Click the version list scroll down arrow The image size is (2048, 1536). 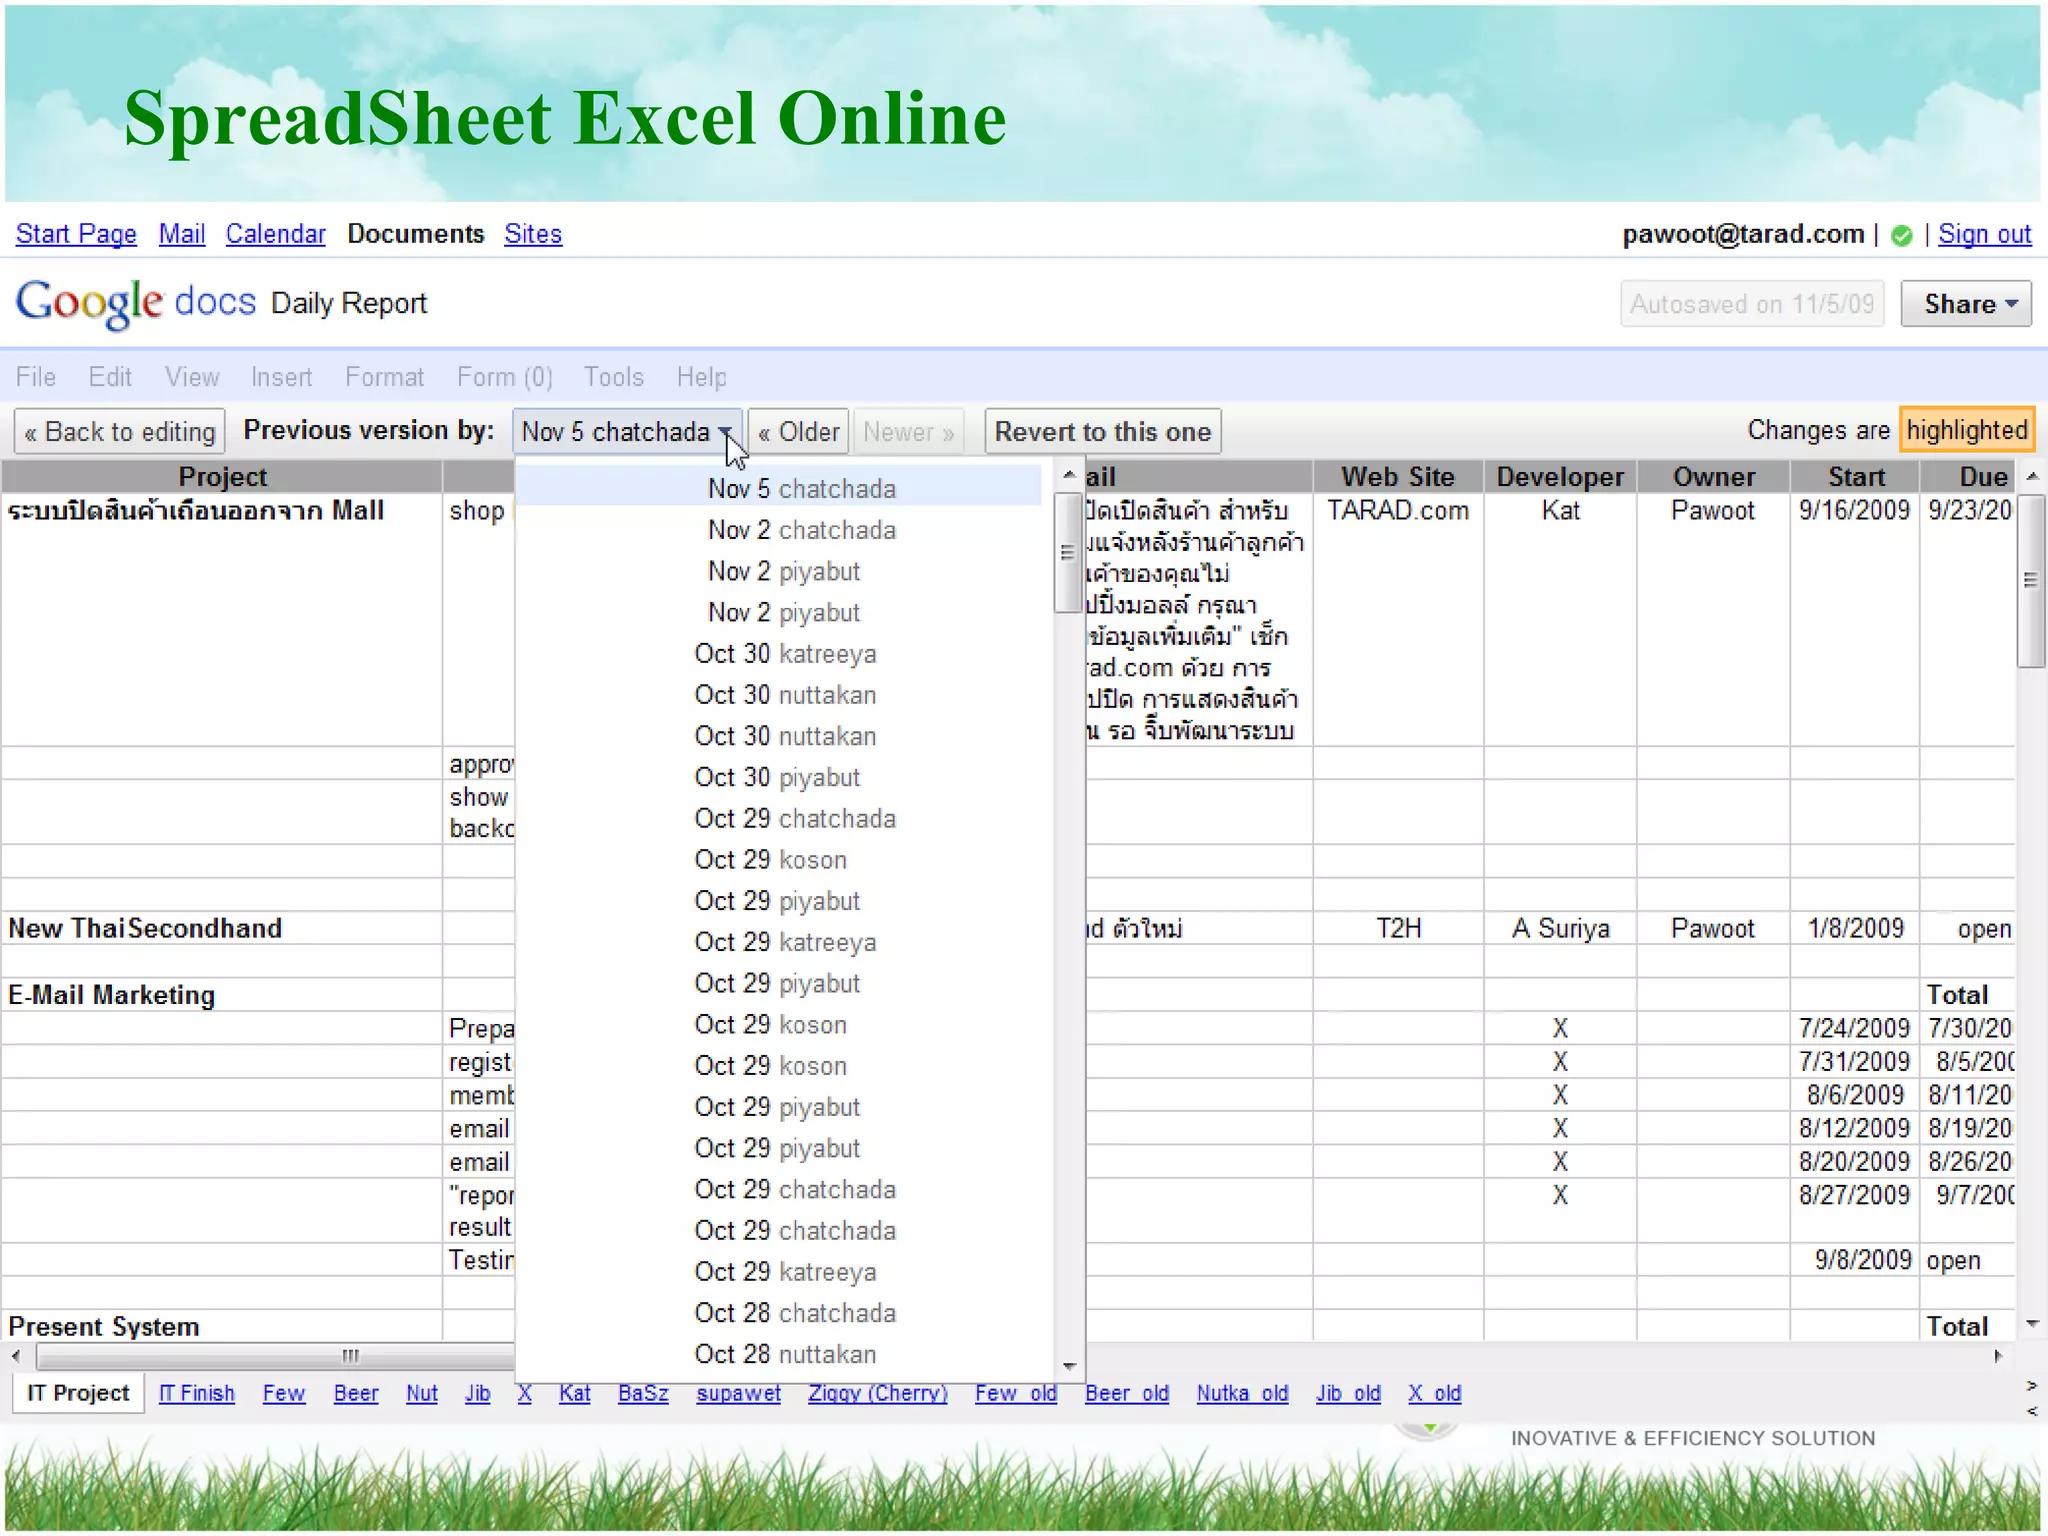click(x=1069, y=1366)
